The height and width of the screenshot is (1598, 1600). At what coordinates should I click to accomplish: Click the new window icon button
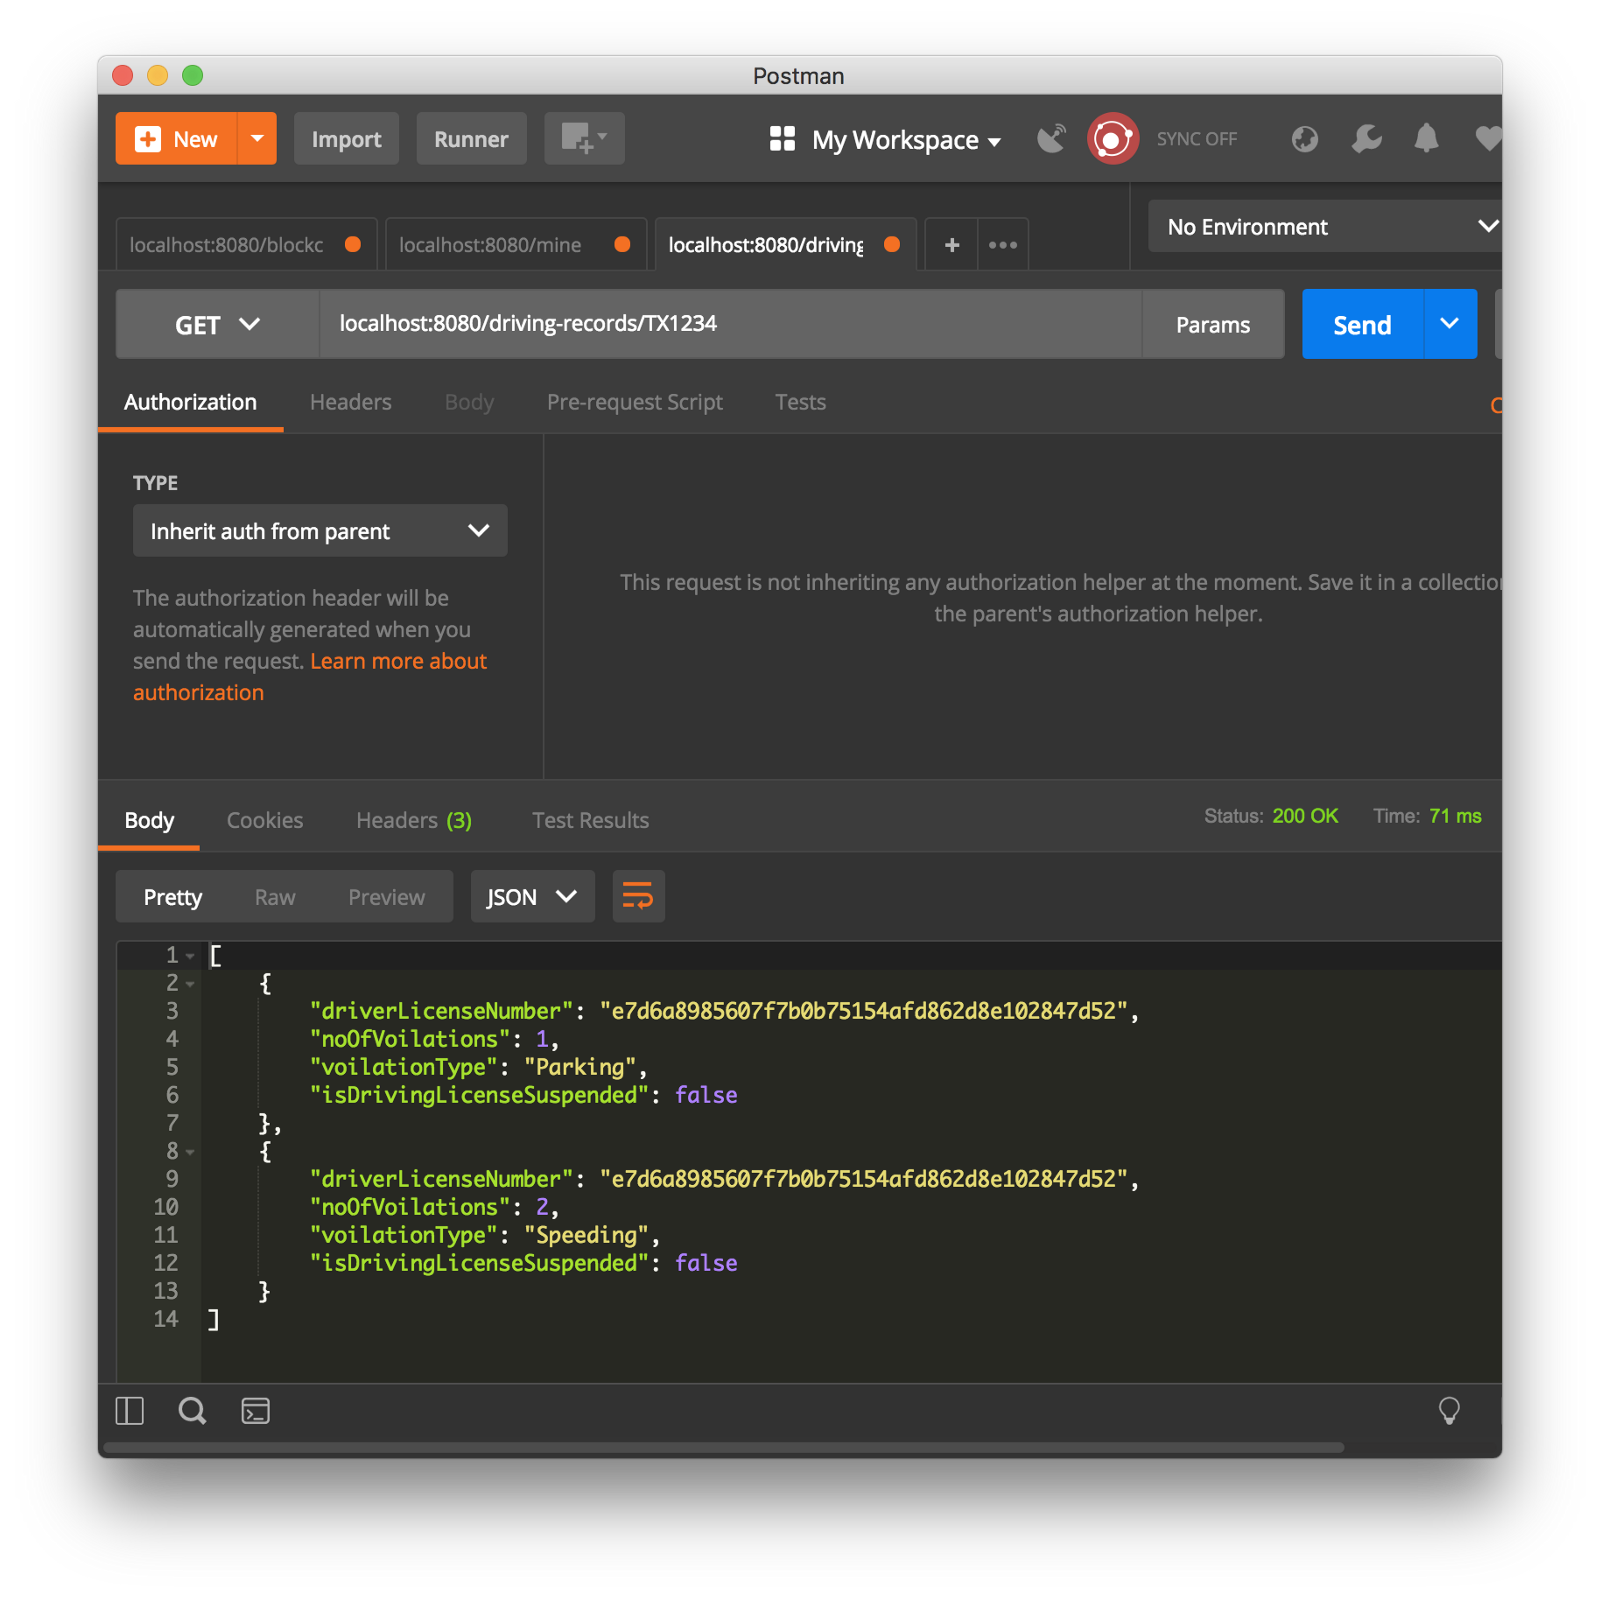click(583, 139)
